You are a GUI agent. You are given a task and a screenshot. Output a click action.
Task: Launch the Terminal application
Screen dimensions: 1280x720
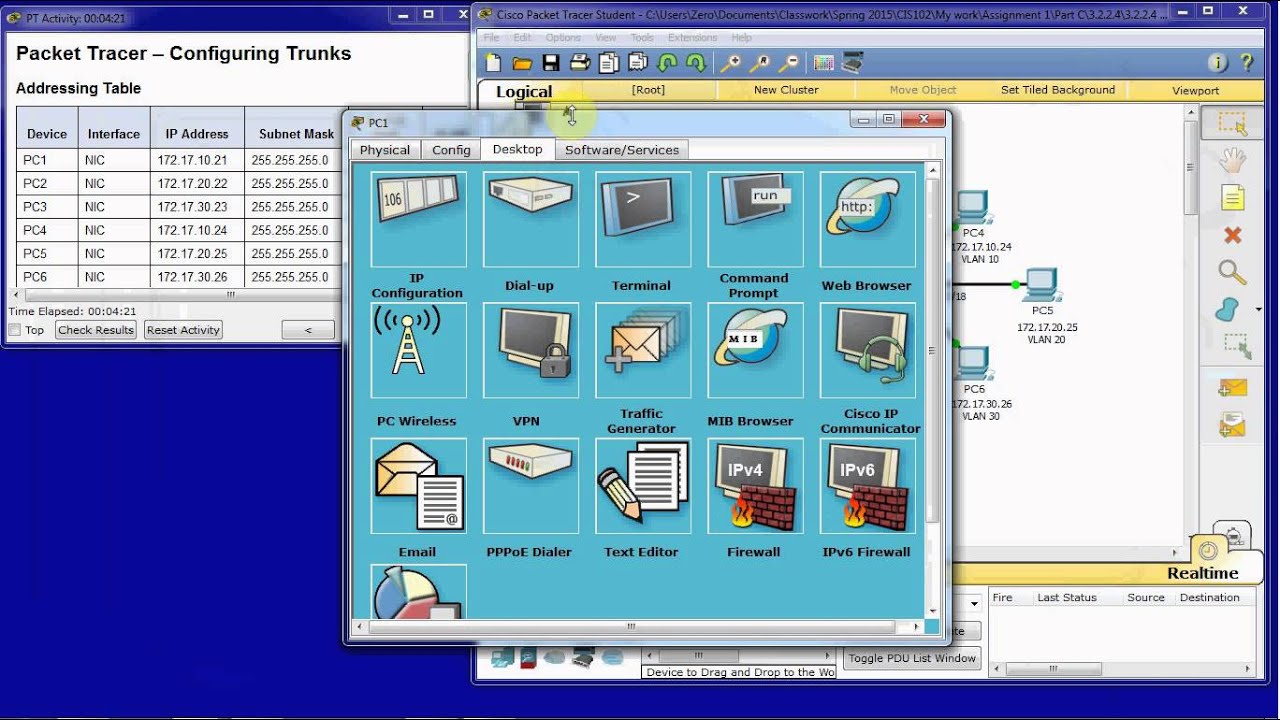(642, 219)
